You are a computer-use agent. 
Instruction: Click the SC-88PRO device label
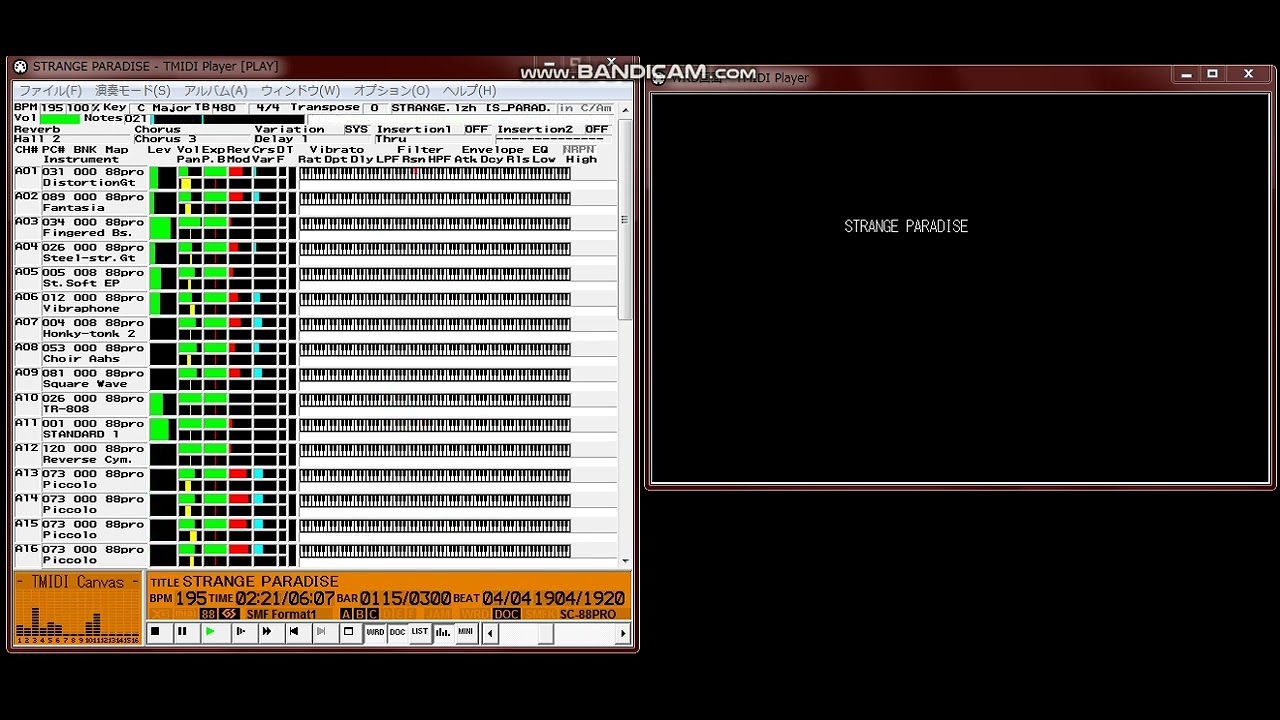pyautogui.click(x=587, y=614)
